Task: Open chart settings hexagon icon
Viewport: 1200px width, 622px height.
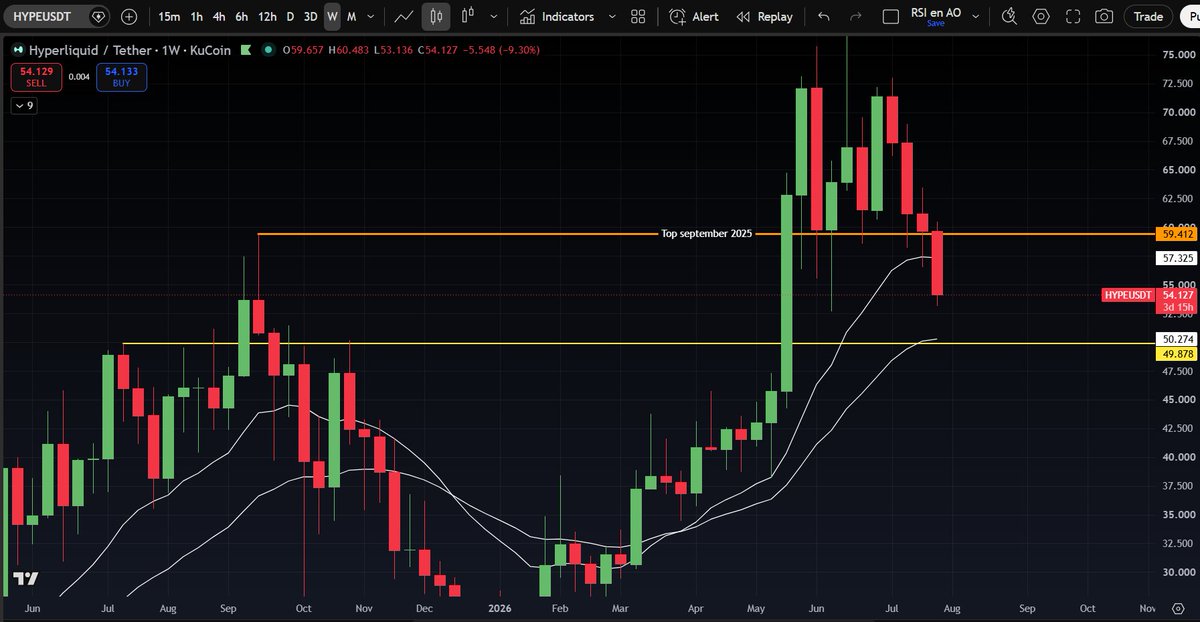Action: point(1041,16)
